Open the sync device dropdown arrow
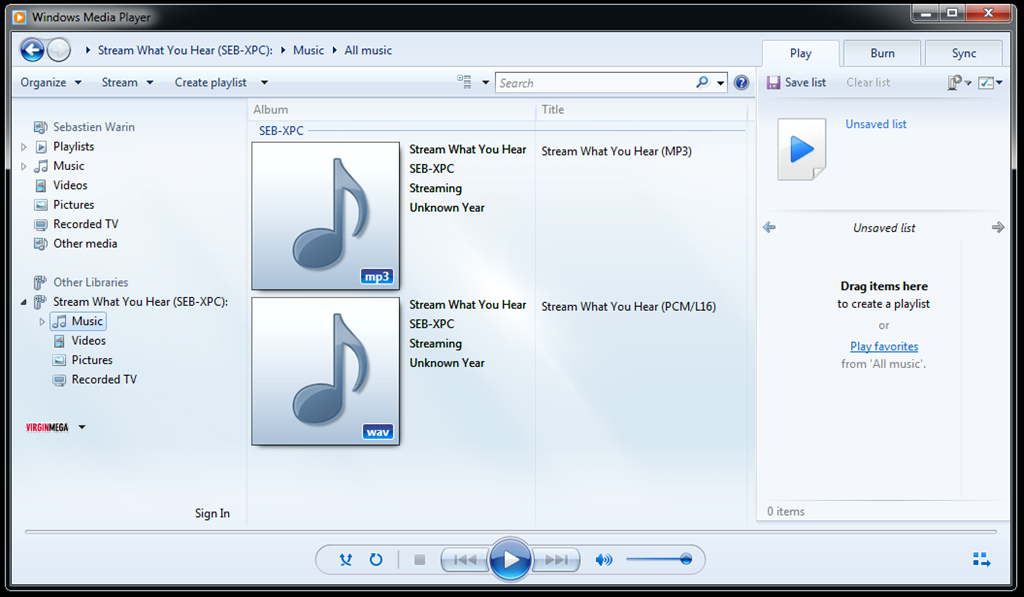1024x597 pixels. click(968, 82)
